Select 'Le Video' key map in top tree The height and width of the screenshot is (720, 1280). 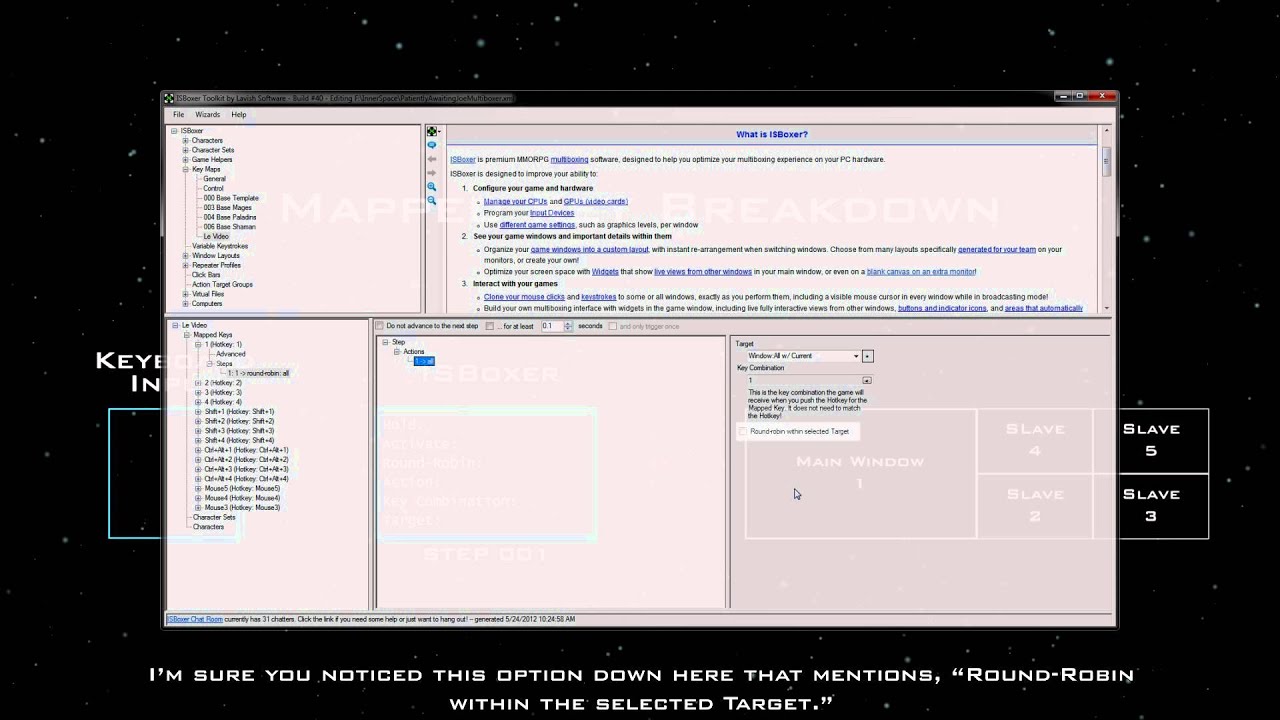215,237
